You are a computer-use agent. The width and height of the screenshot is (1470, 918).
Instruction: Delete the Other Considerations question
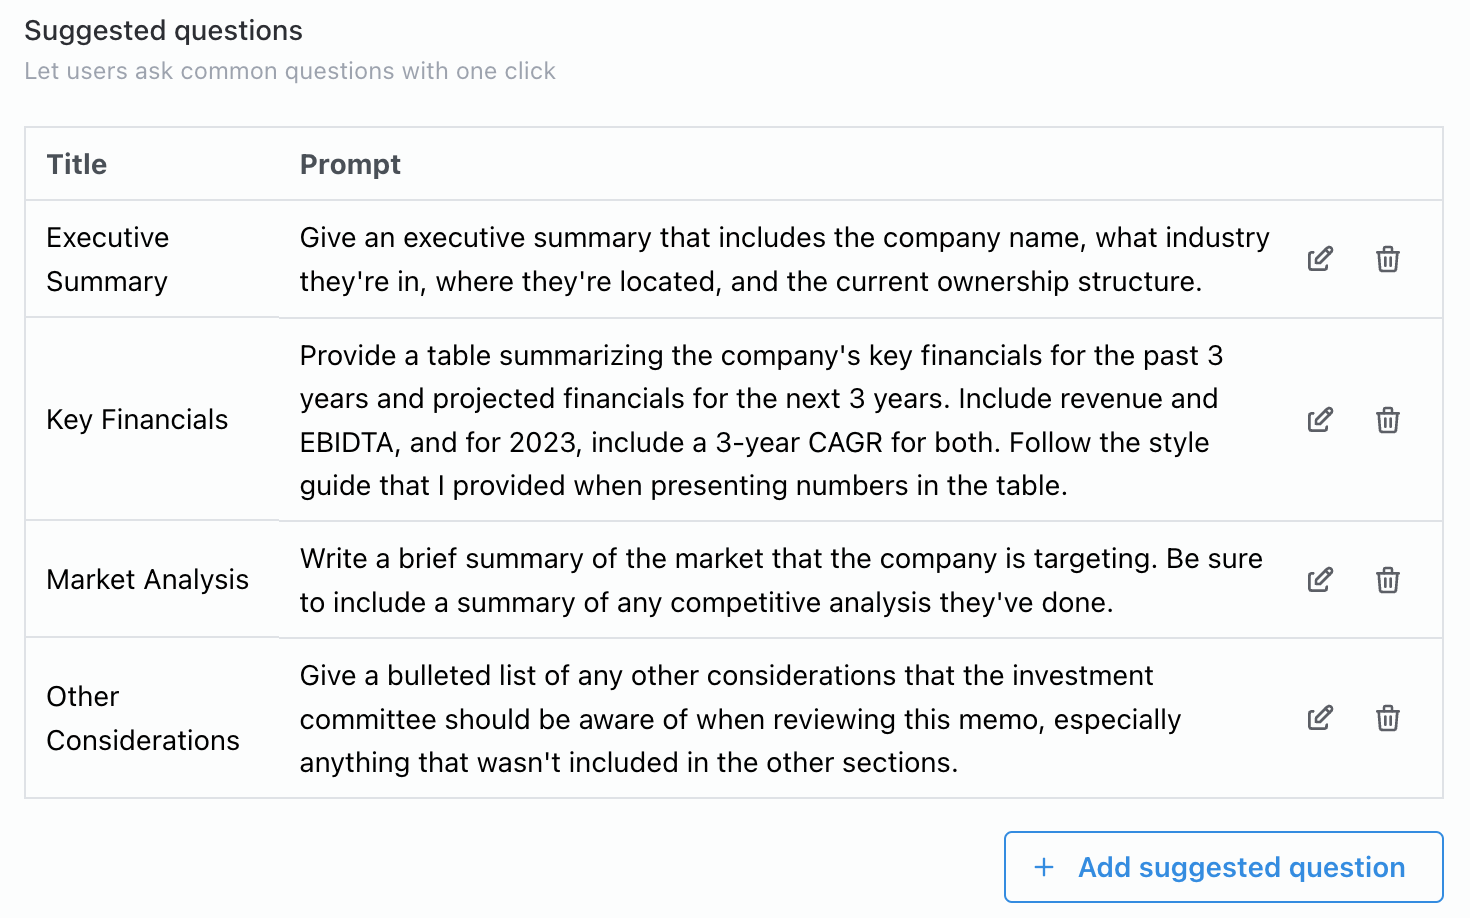pos(1388,718)
